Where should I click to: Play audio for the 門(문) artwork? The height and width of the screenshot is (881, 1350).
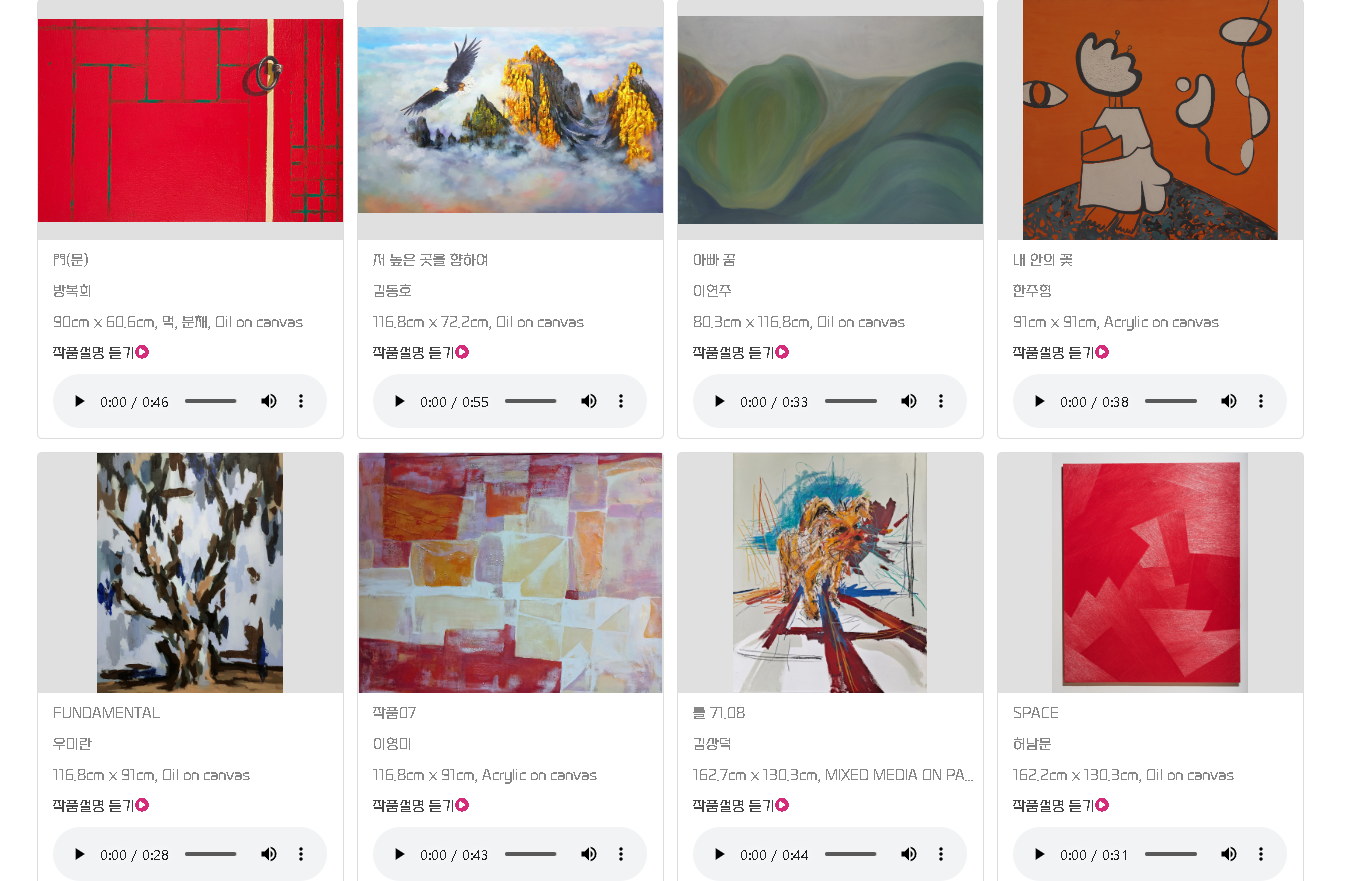pos(79,401)
